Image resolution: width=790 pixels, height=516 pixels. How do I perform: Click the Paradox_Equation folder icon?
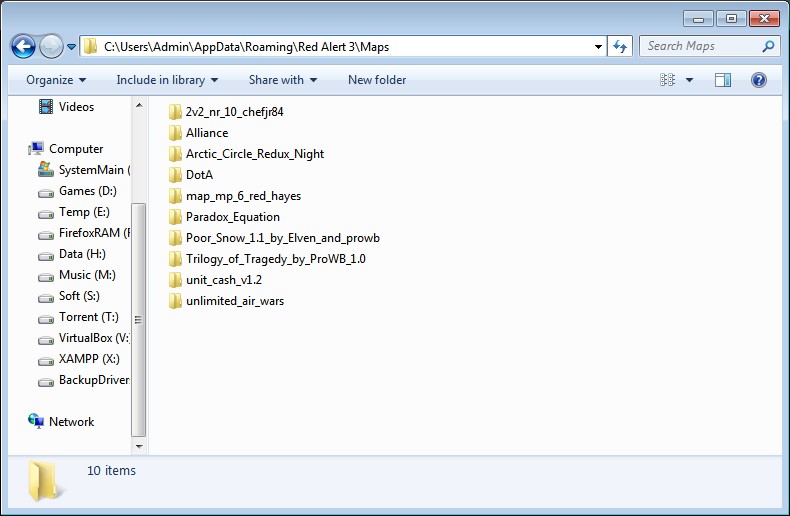pyautogui.click(x=175, y=217)
